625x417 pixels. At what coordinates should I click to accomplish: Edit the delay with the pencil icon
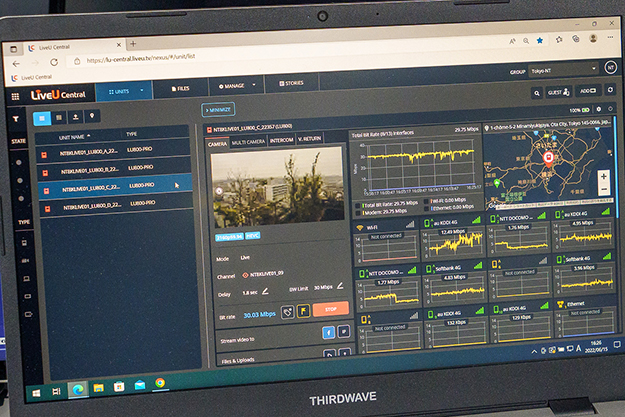(263, 291)
